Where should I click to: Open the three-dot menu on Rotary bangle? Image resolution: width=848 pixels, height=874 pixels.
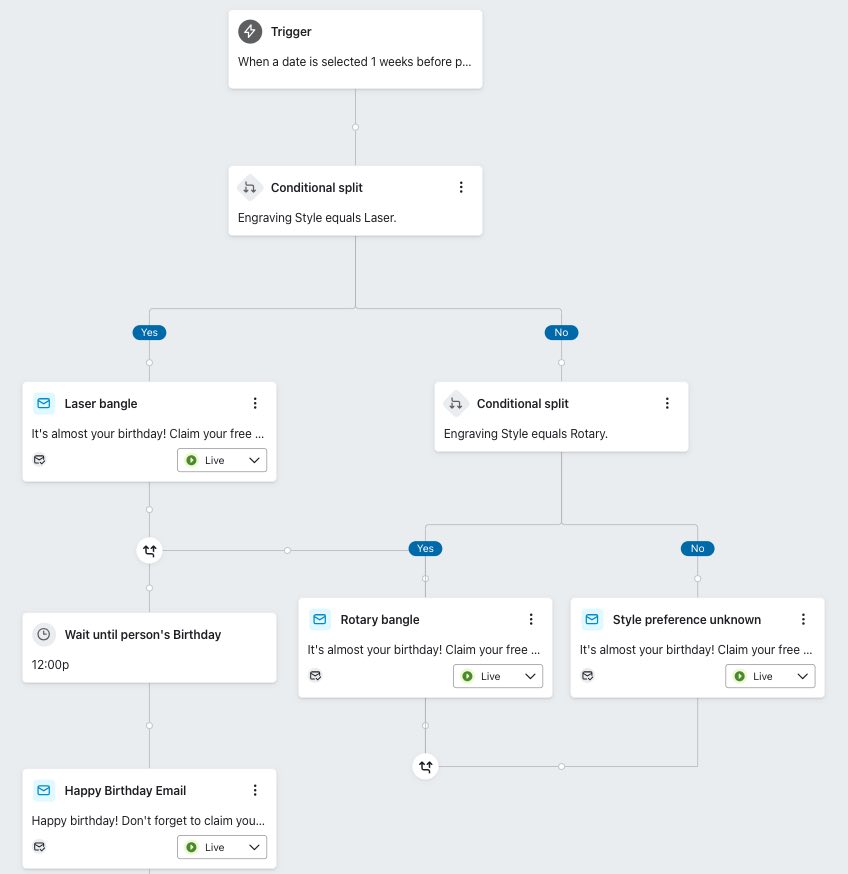531,619
